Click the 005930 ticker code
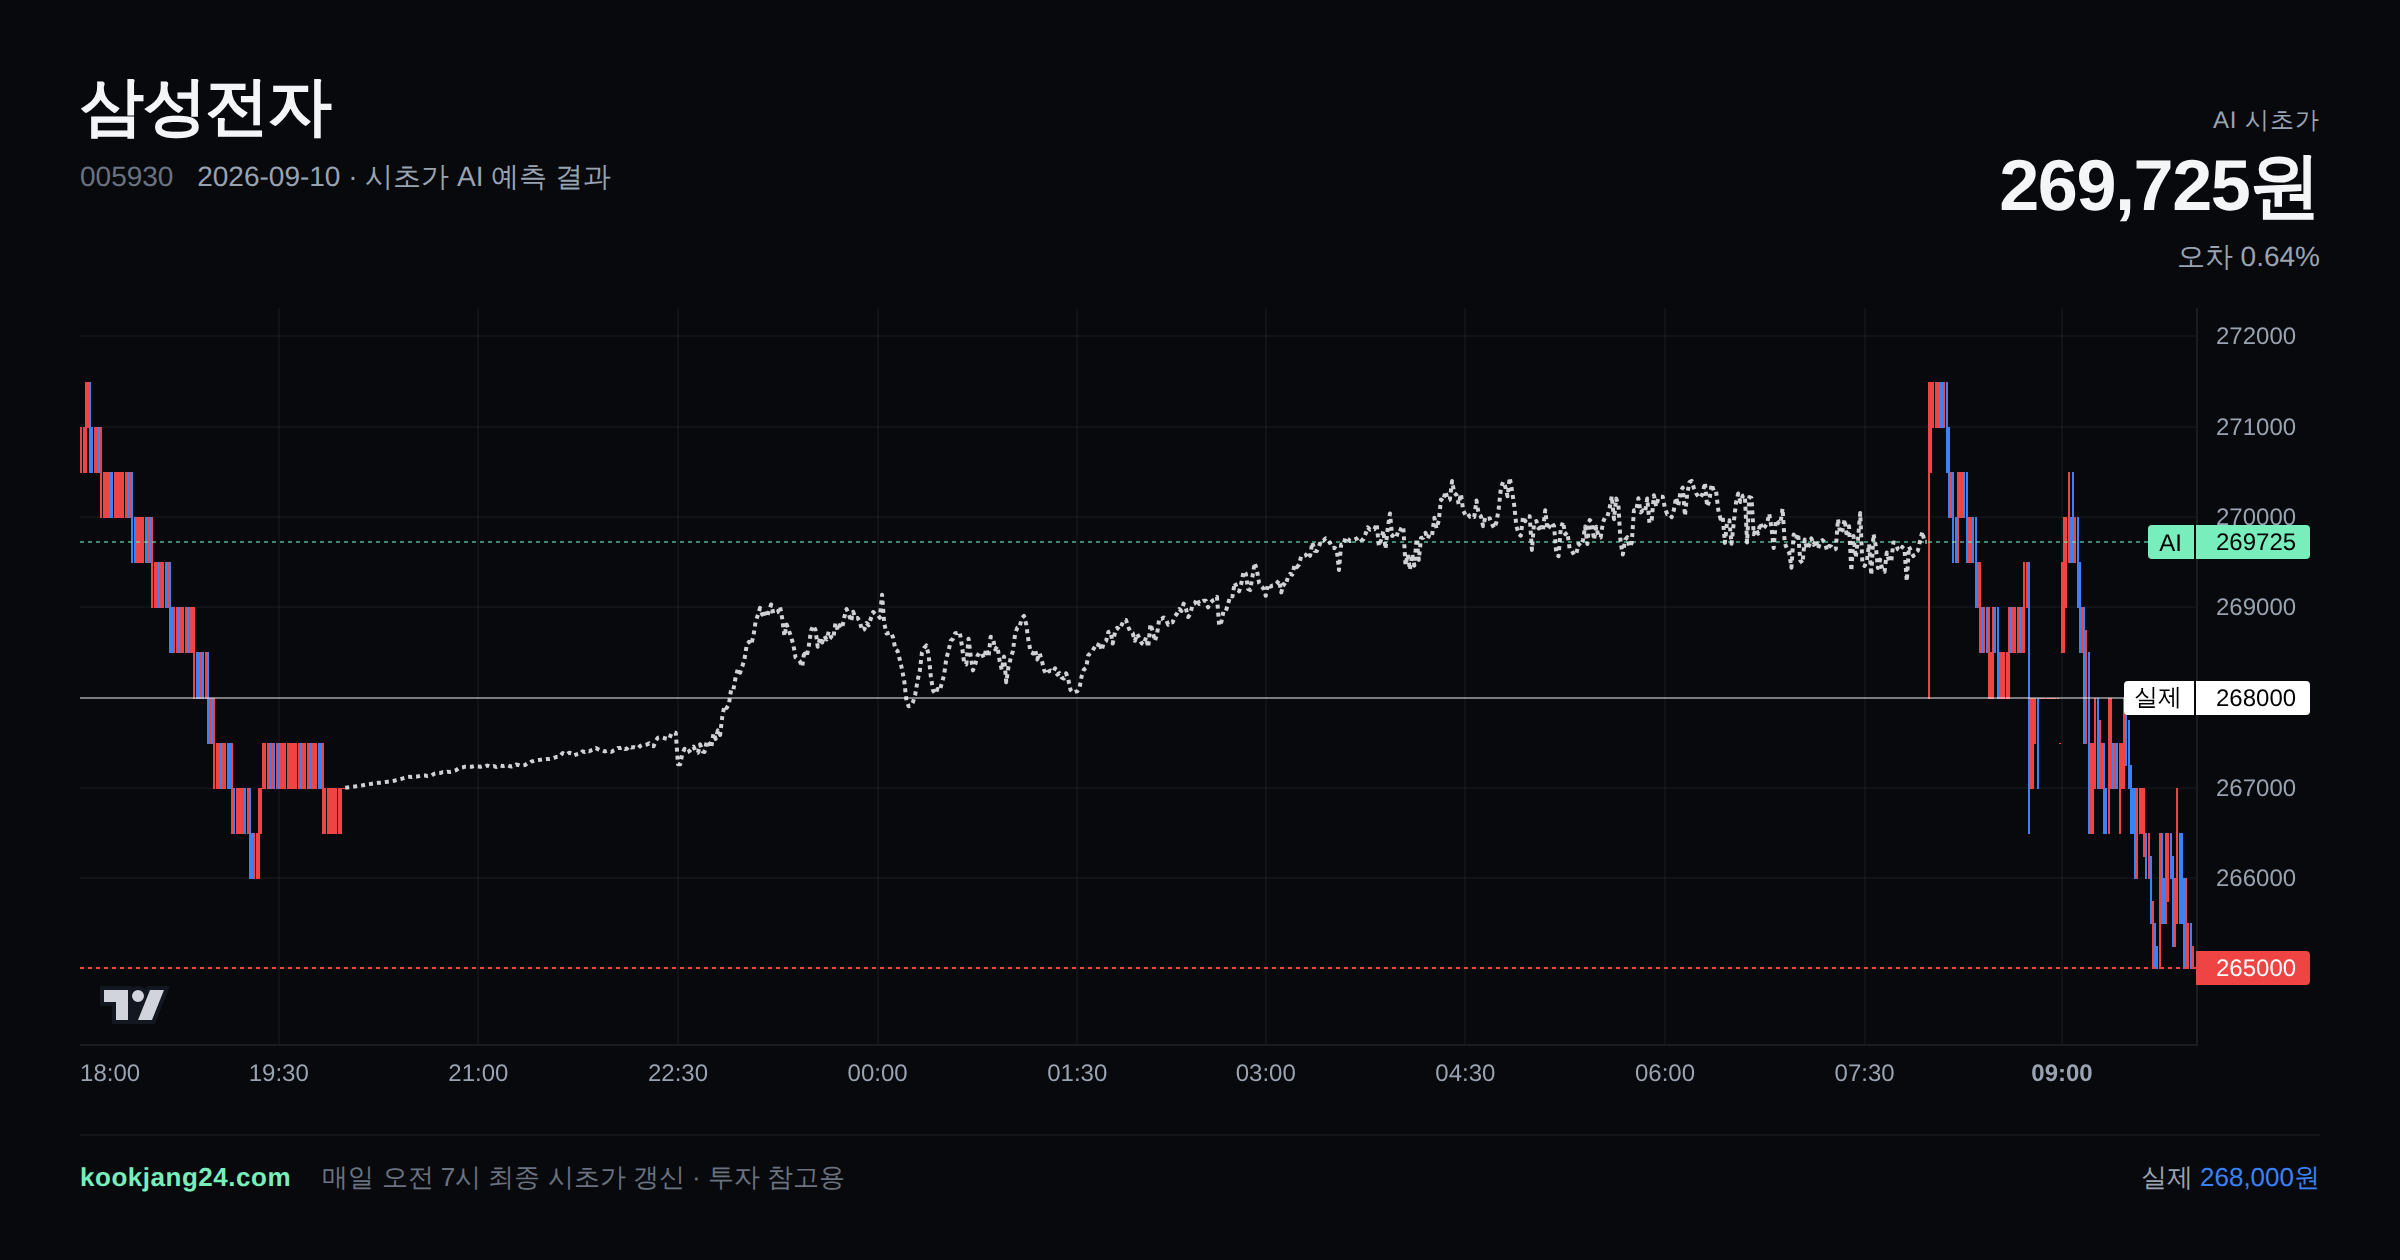 click(x=126, y=177)
